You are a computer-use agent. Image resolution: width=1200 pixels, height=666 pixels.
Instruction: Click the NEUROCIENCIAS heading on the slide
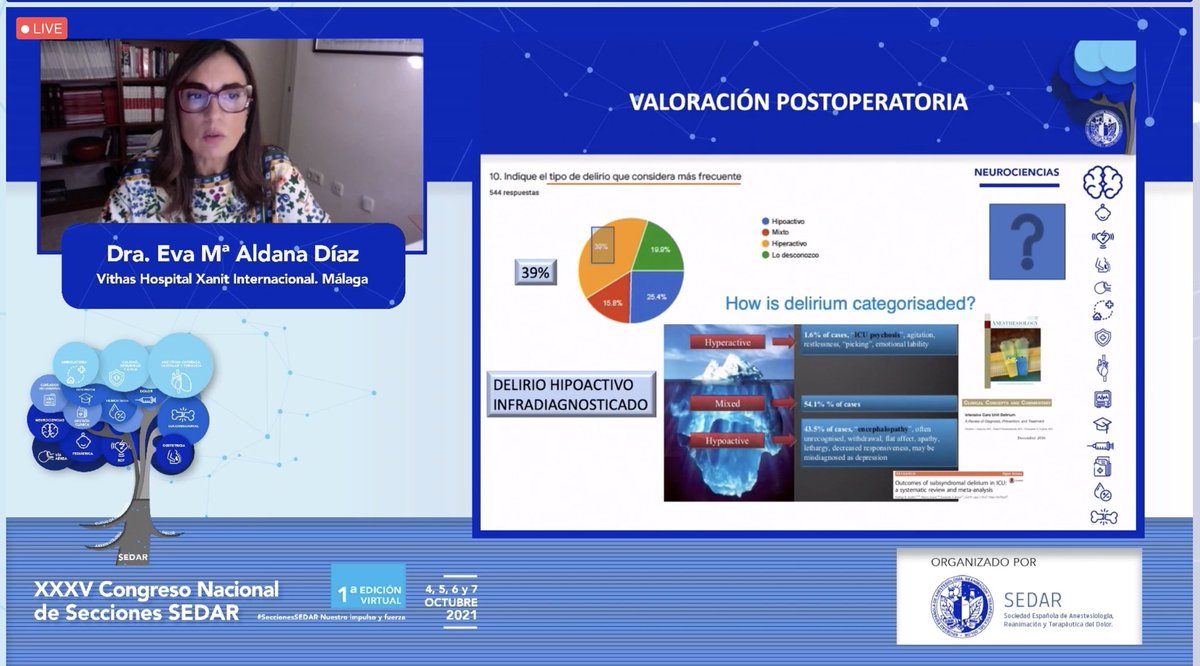[x=1016, y=173]
